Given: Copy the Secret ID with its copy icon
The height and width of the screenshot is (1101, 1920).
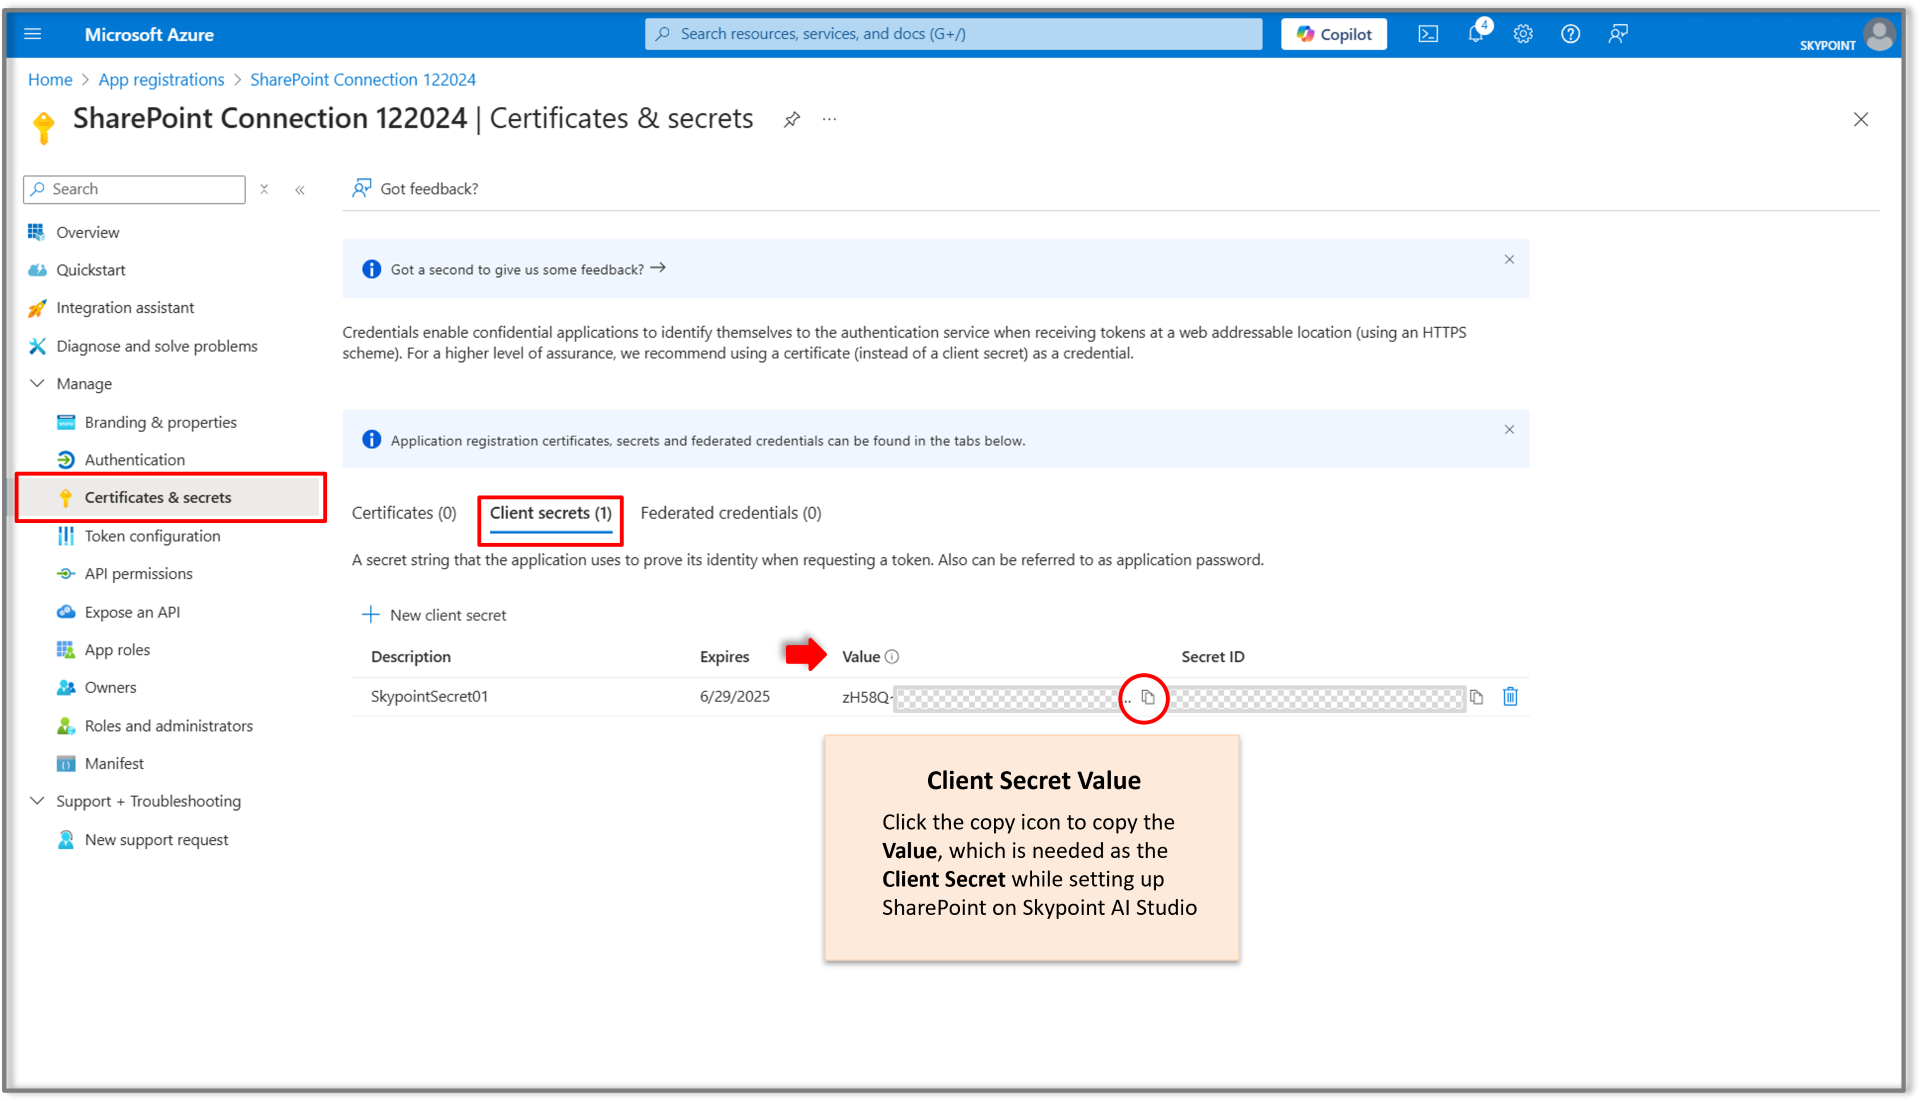Looking at the screenshot, I should pyautogui.click(x=1477, y=697).
